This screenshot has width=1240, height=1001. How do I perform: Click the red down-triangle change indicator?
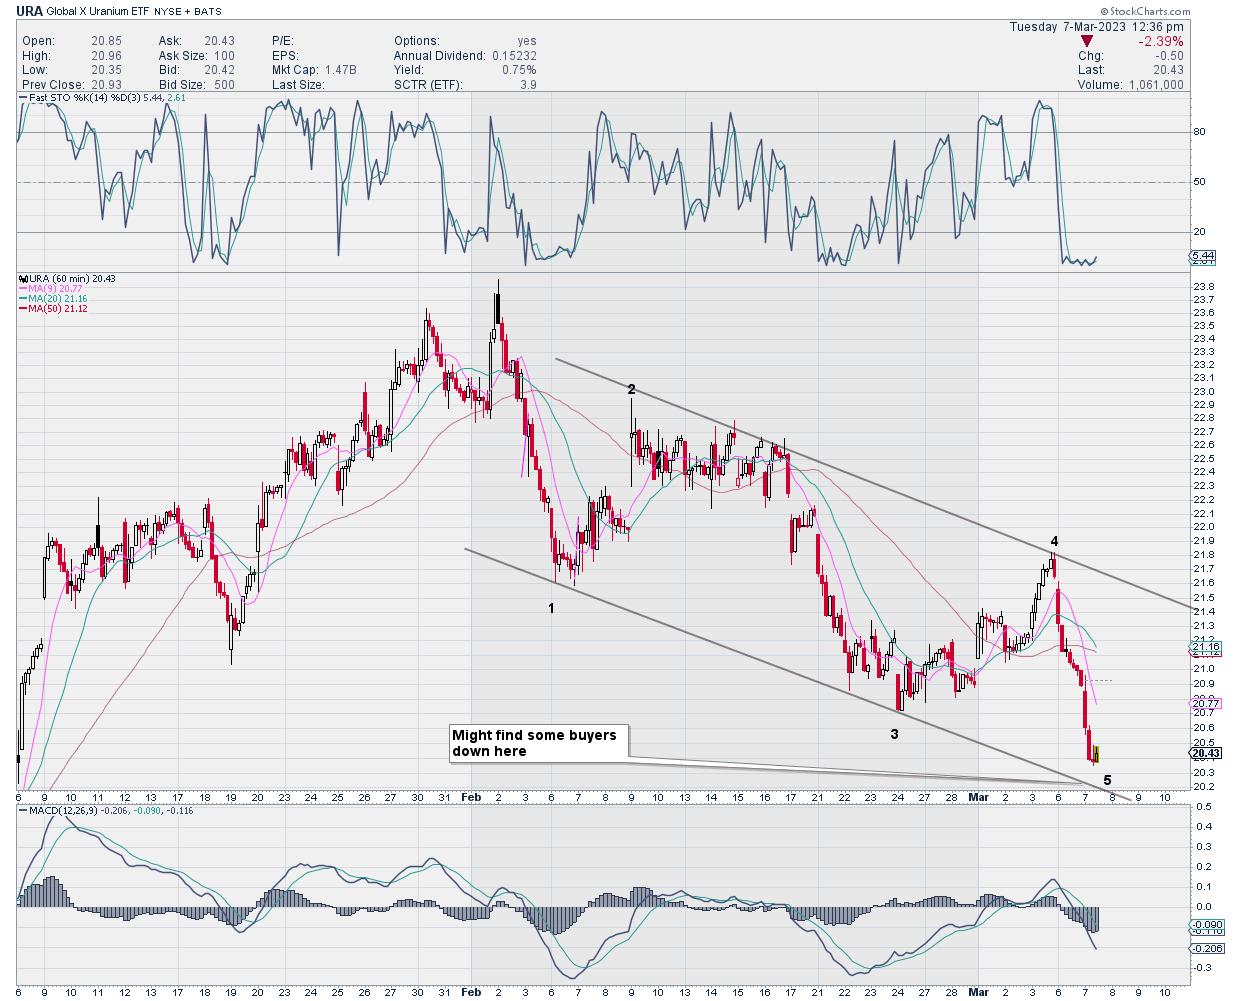click(1087, 41)
